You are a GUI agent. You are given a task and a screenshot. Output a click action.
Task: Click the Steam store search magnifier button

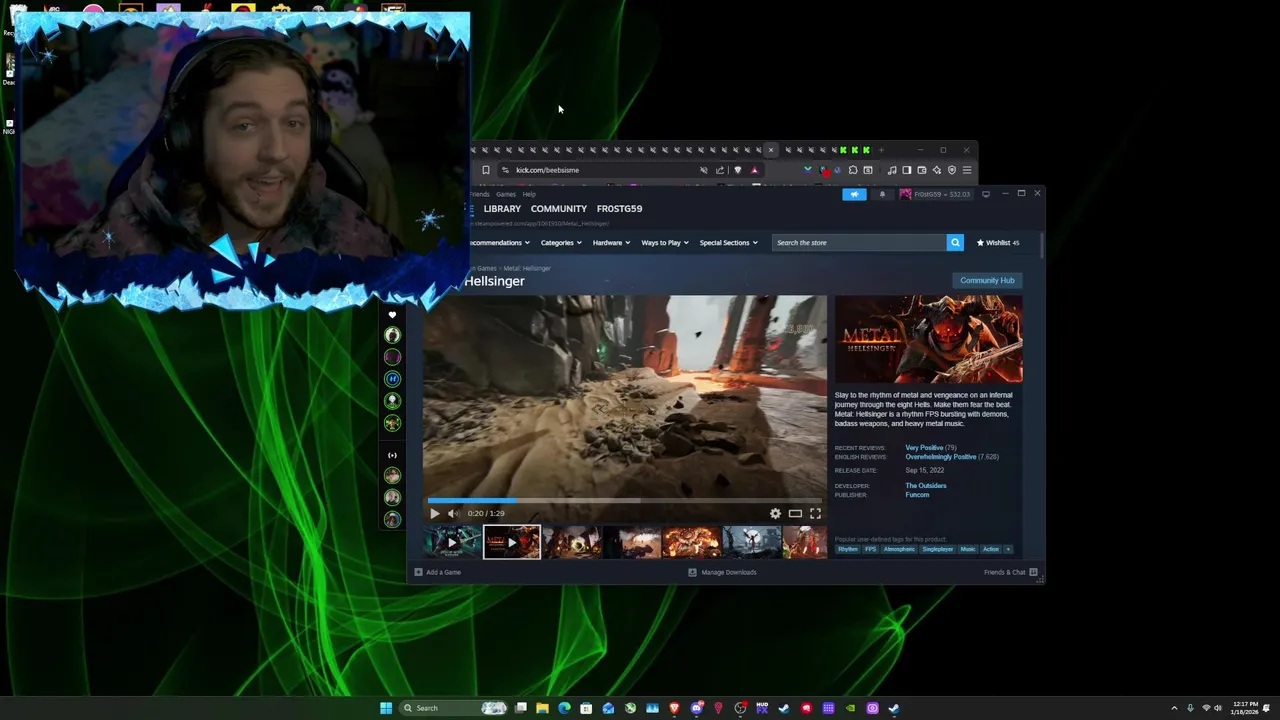[x=955, y=242]
